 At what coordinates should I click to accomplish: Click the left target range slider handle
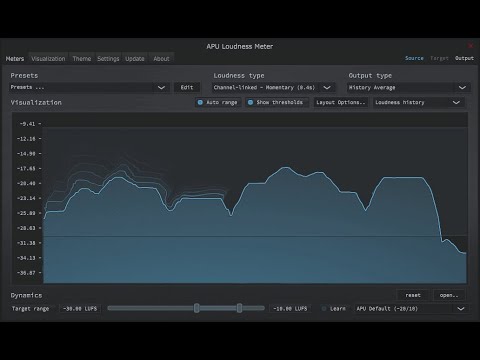coord(197,308)
